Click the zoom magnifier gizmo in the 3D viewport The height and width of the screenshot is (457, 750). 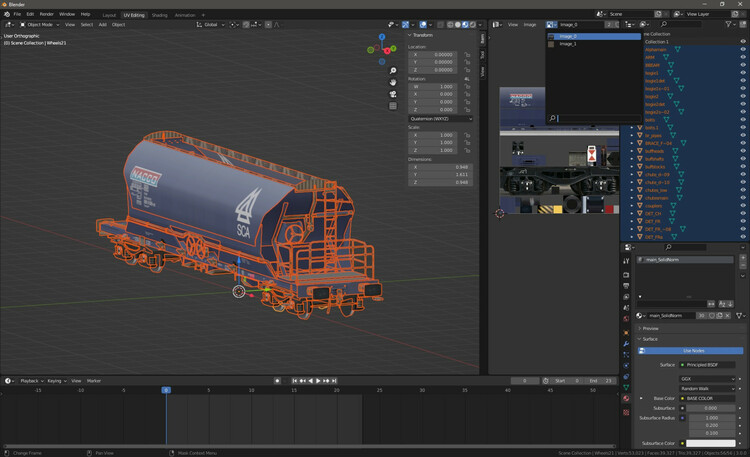393,71
